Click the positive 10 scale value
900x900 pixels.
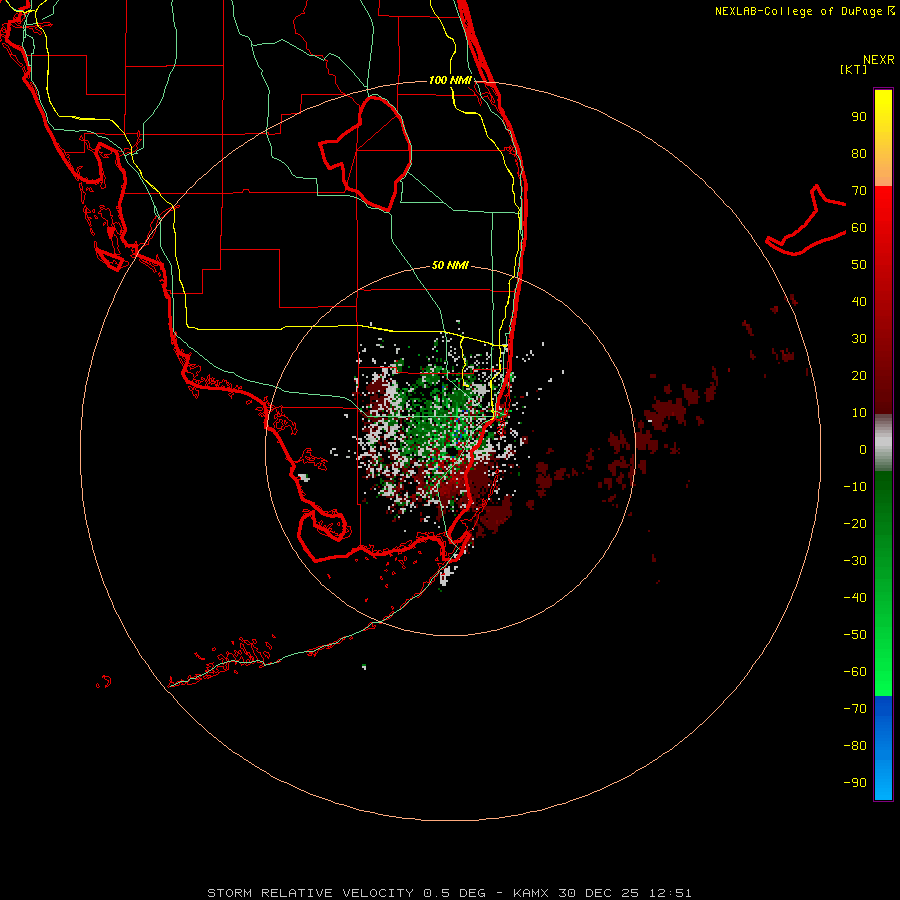point(859,413)
